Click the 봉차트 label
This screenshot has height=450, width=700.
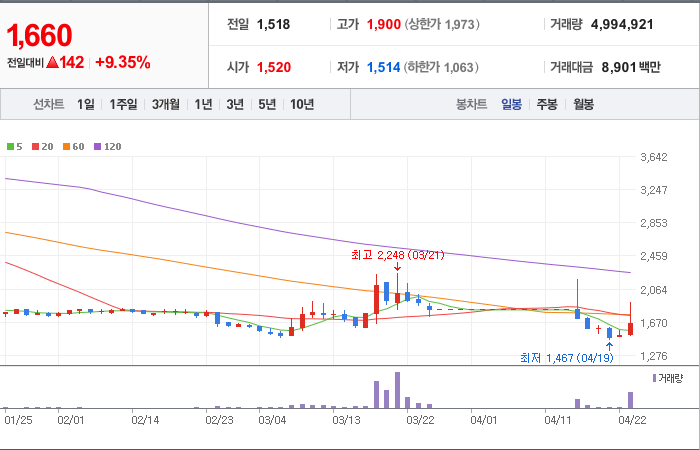coord(471,104)
